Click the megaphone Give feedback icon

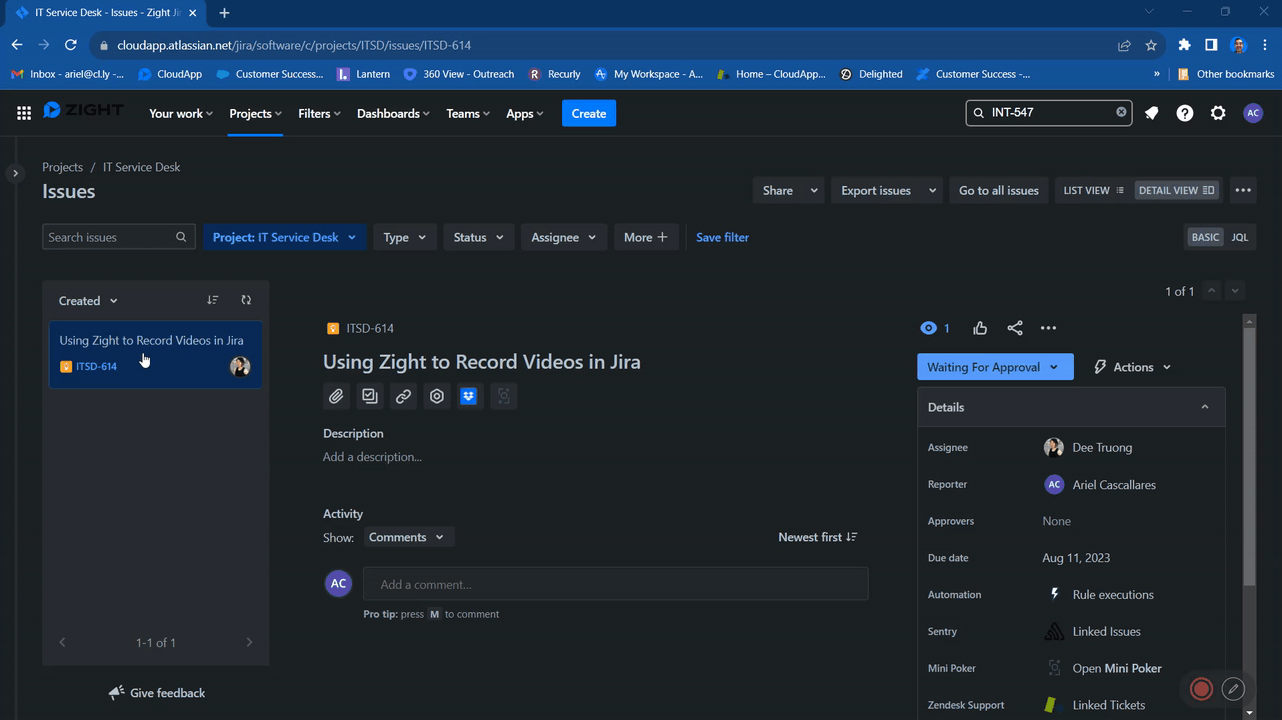[x=117, y=693]
